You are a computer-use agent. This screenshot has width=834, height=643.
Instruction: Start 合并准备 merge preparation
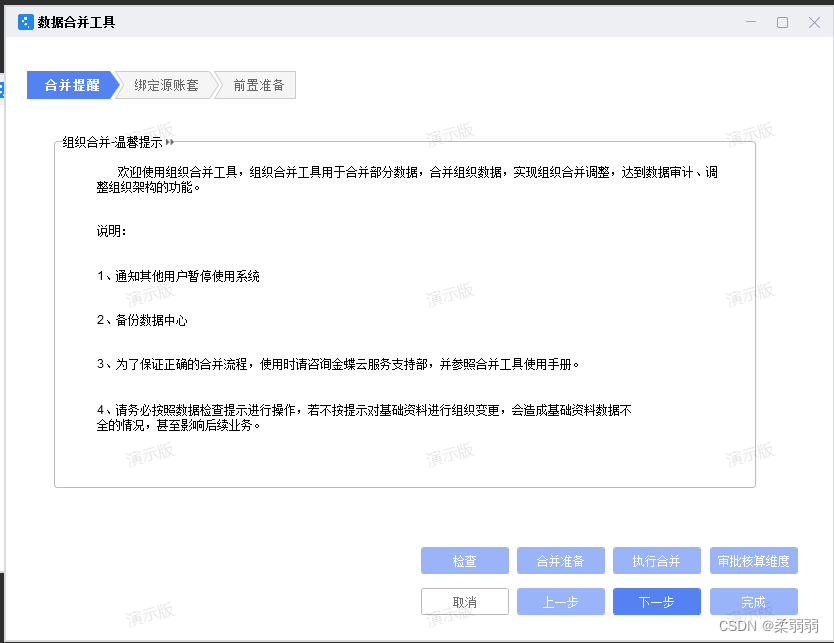coord(560,560)
